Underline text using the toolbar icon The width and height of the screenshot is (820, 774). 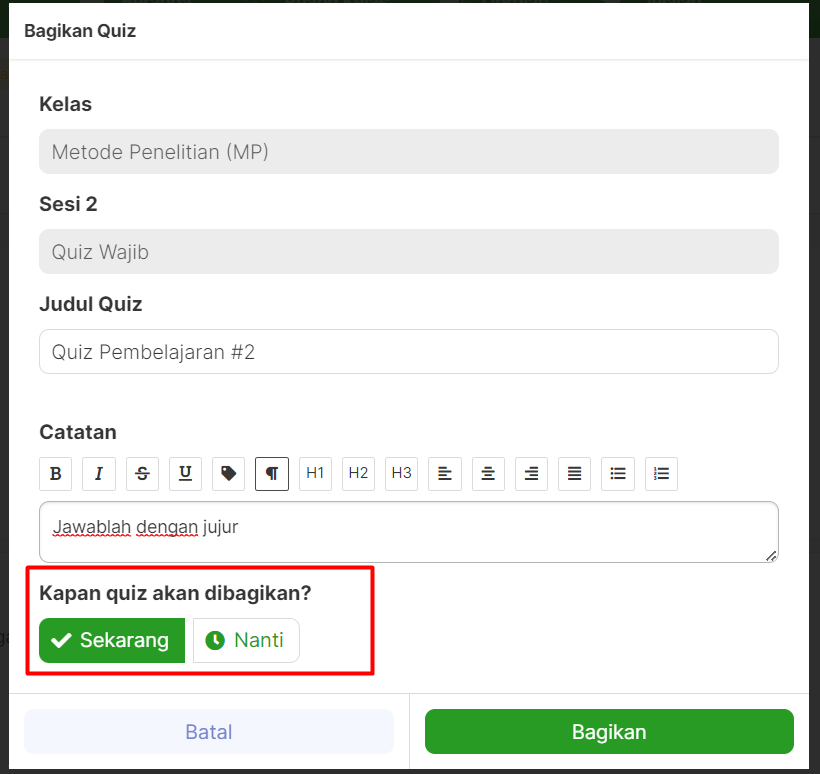coord(185,474)
